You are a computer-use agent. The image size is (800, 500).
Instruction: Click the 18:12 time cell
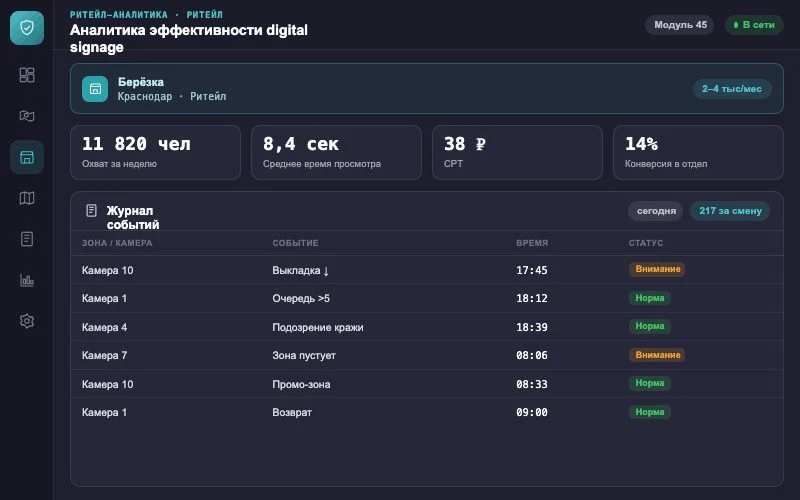(532, 298)
